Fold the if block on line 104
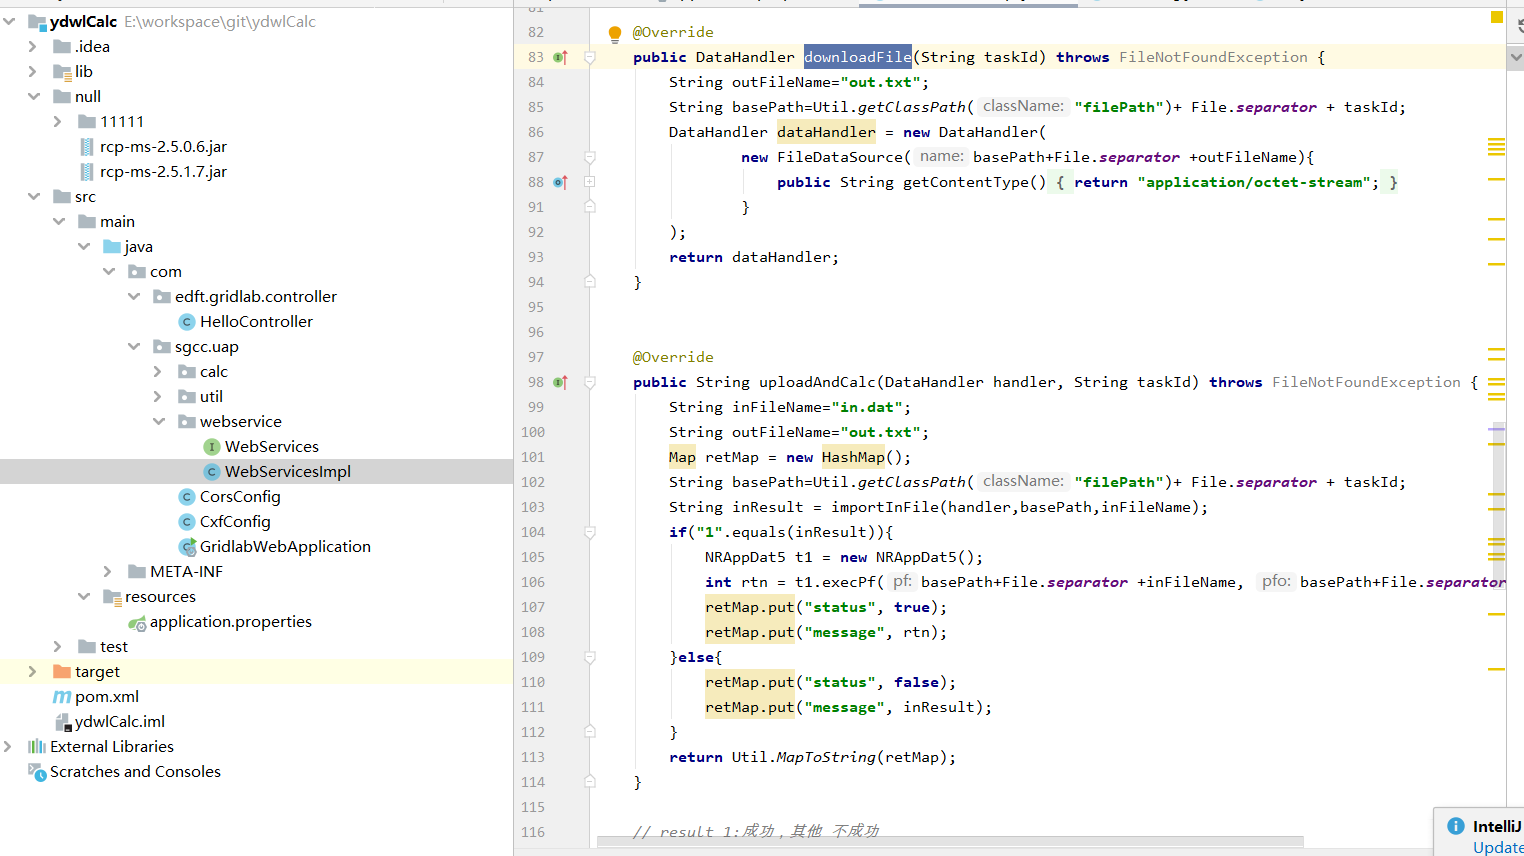The image size is (1524, 856). coord(590,533)
